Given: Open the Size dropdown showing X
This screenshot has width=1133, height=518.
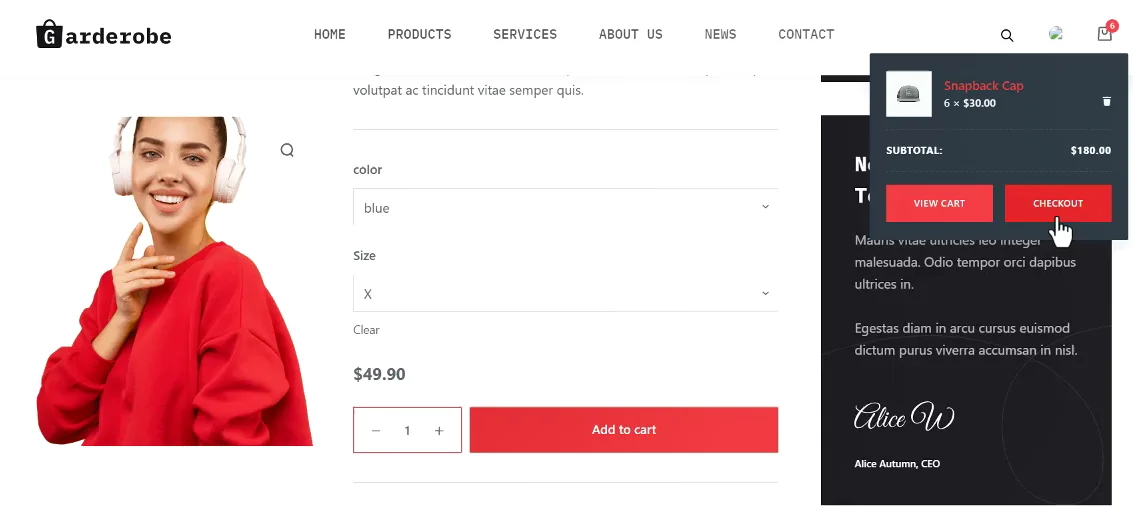Looking at the screenshot, I should pos(565,293).
